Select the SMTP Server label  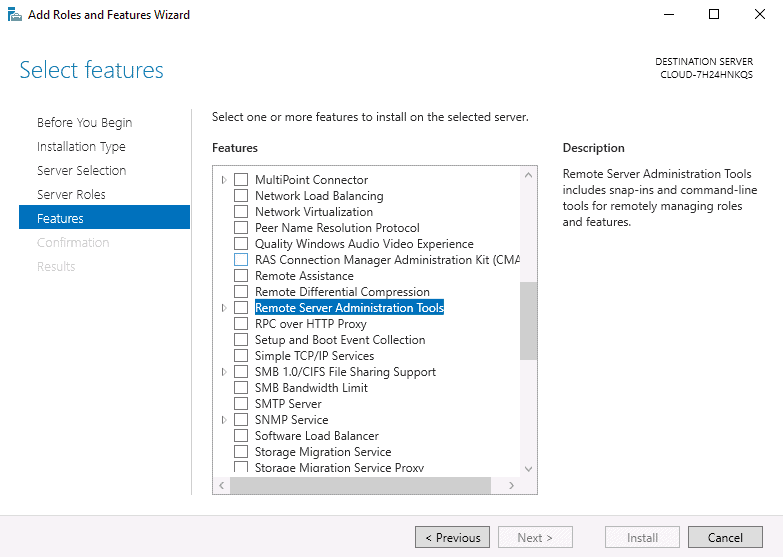pos(288,403)
